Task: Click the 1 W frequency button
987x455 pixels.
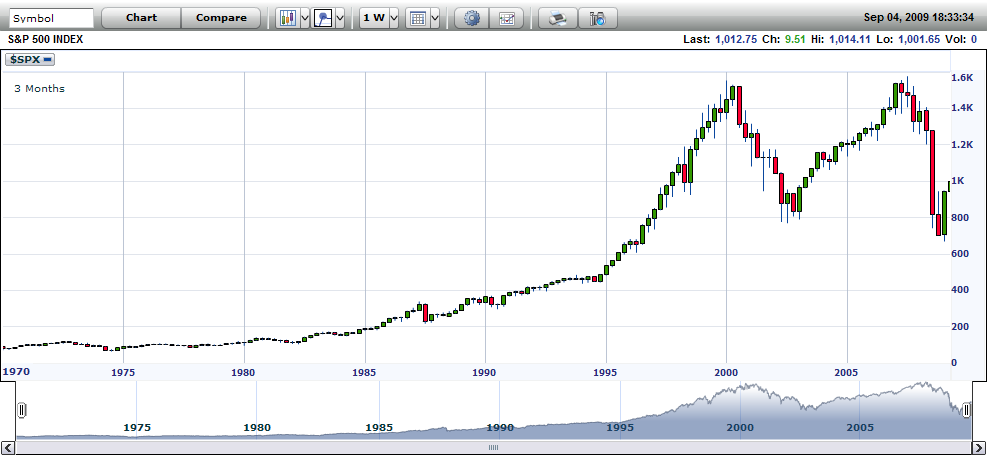Action: [374, 18]
